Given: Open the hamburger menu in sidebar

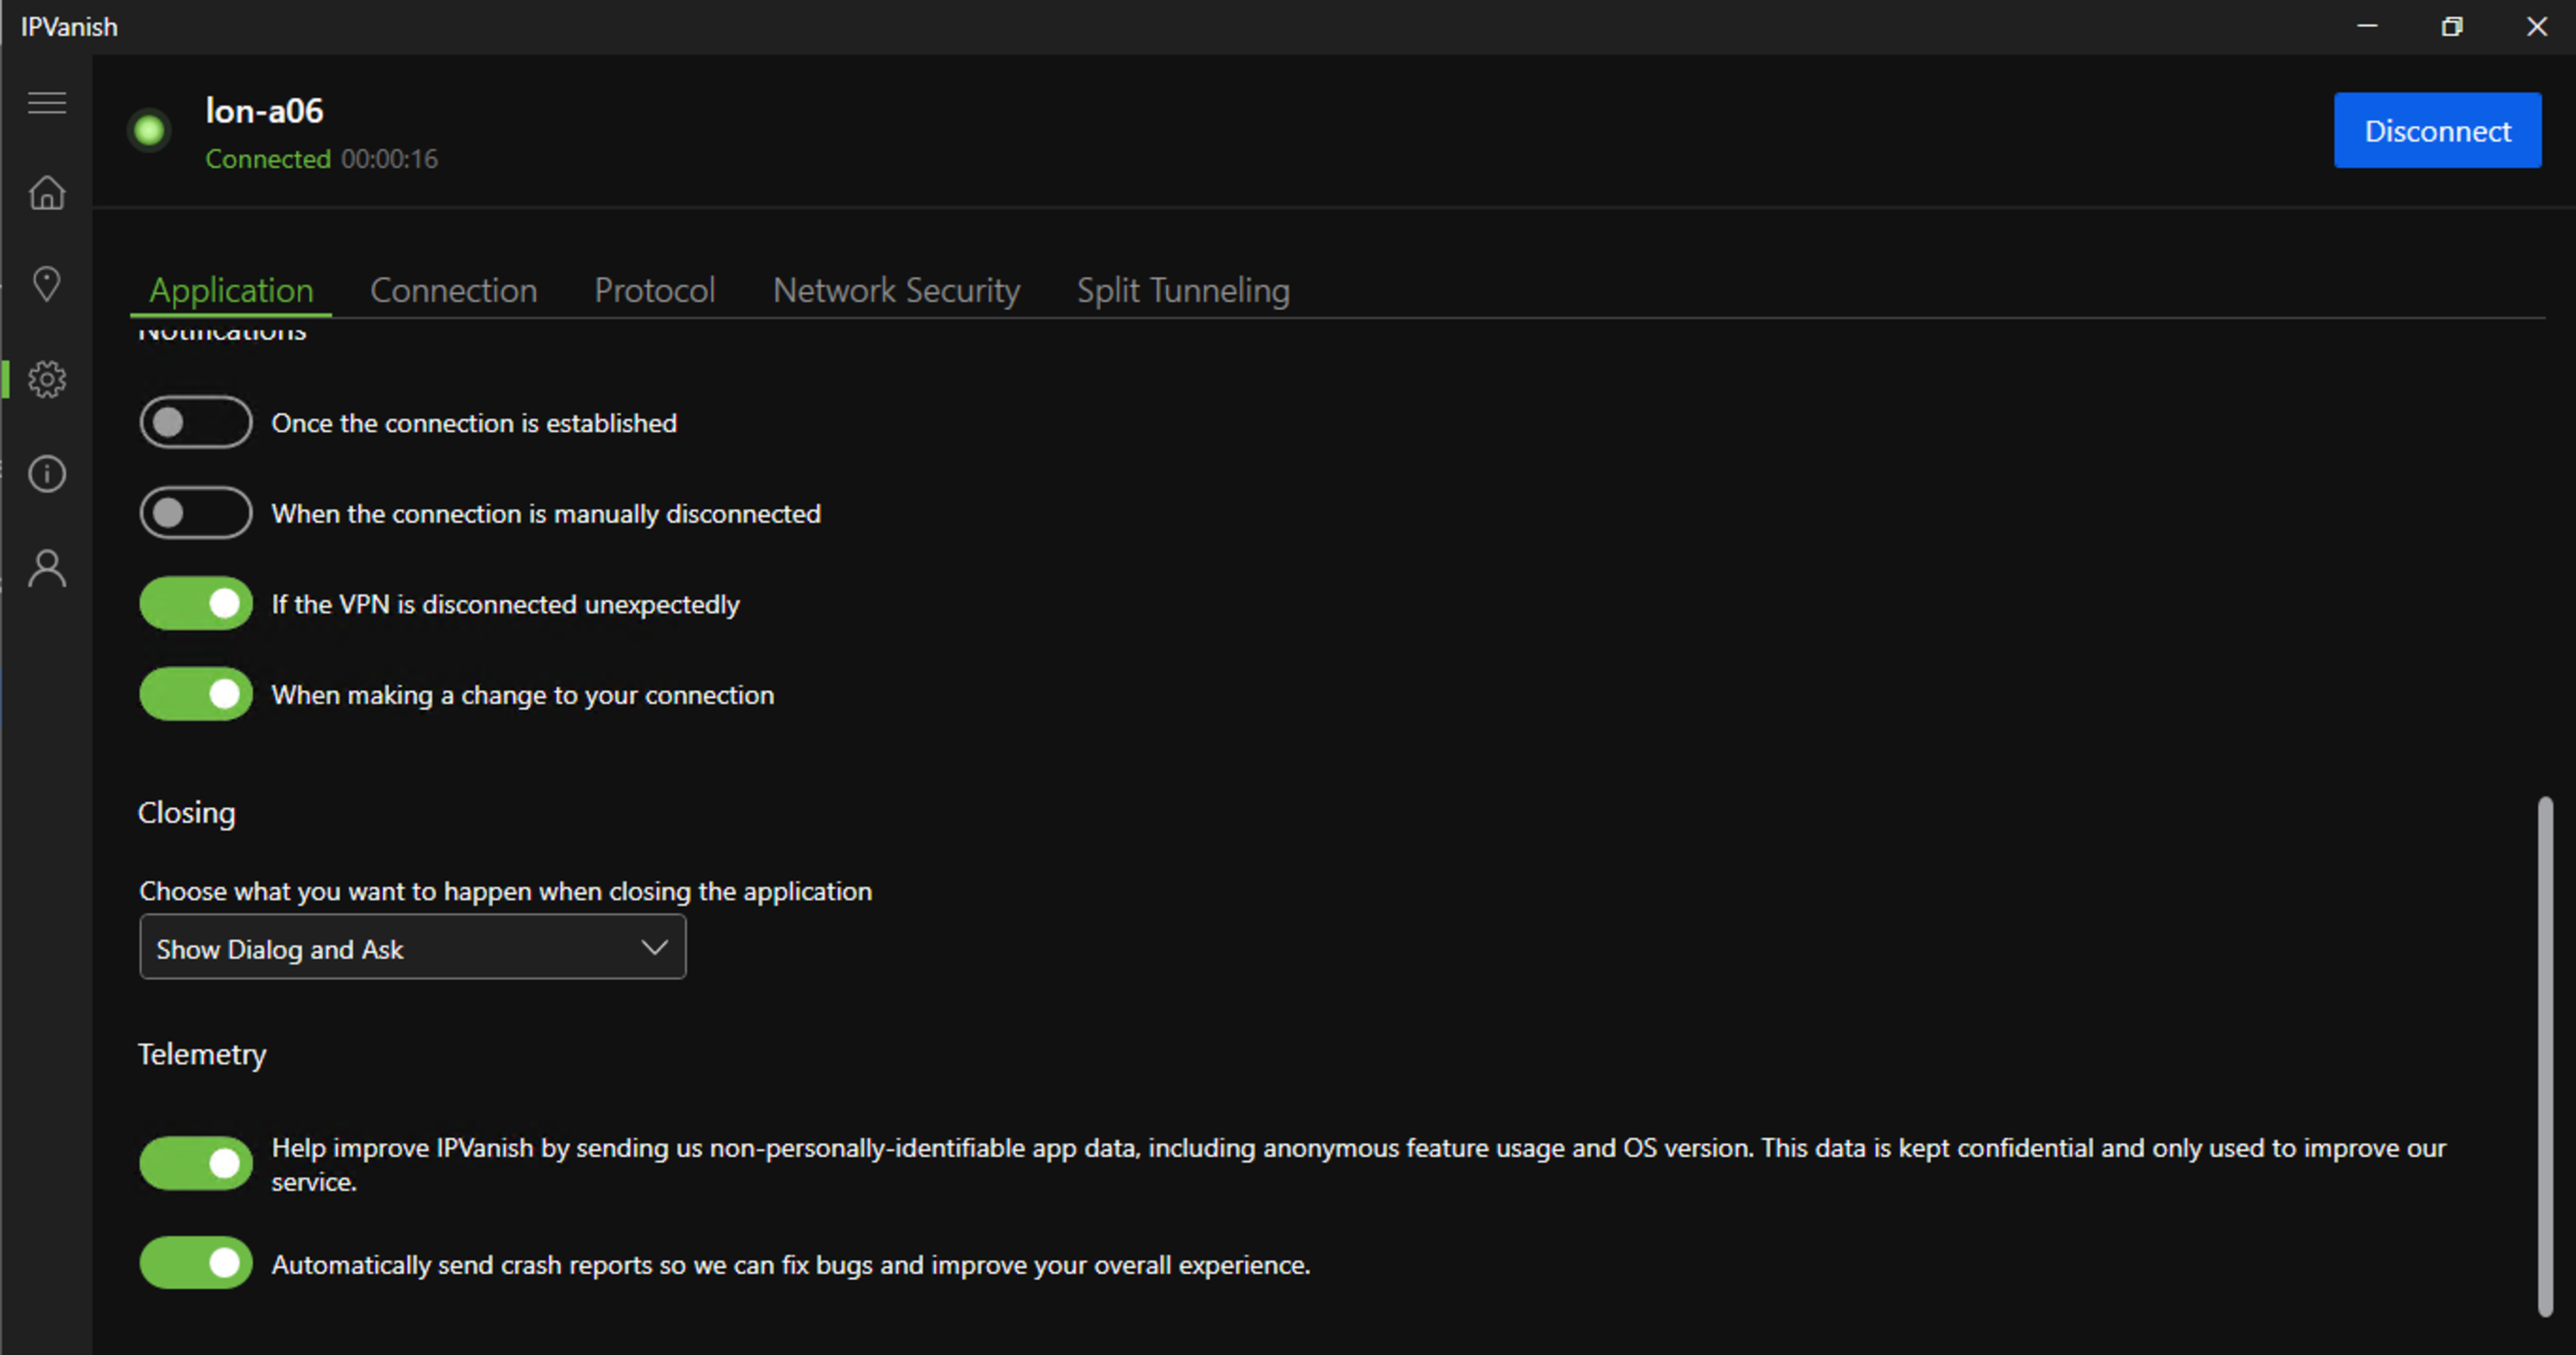Looking at the screenshot, I should pyautogui.click(x=47, y=103).
